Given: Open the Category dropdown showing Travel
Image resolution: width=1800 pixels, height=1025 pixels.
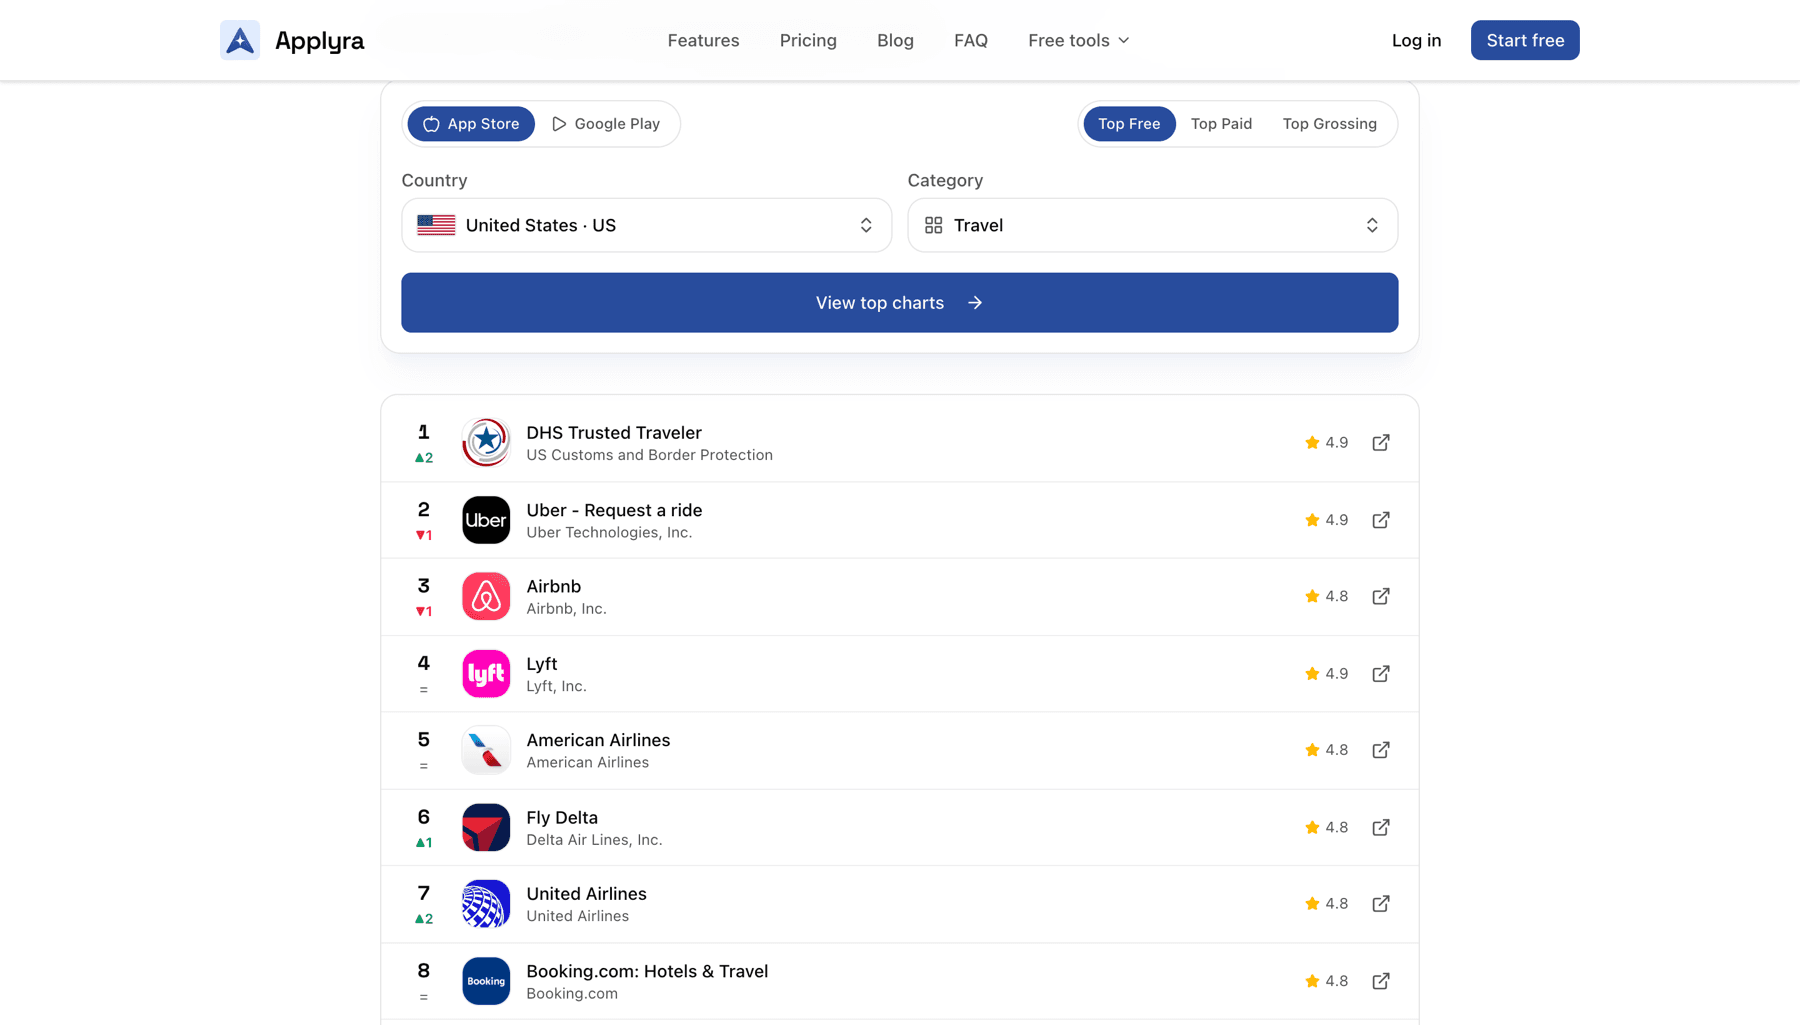Looking at the screenshot, I should click(1152, 225).
